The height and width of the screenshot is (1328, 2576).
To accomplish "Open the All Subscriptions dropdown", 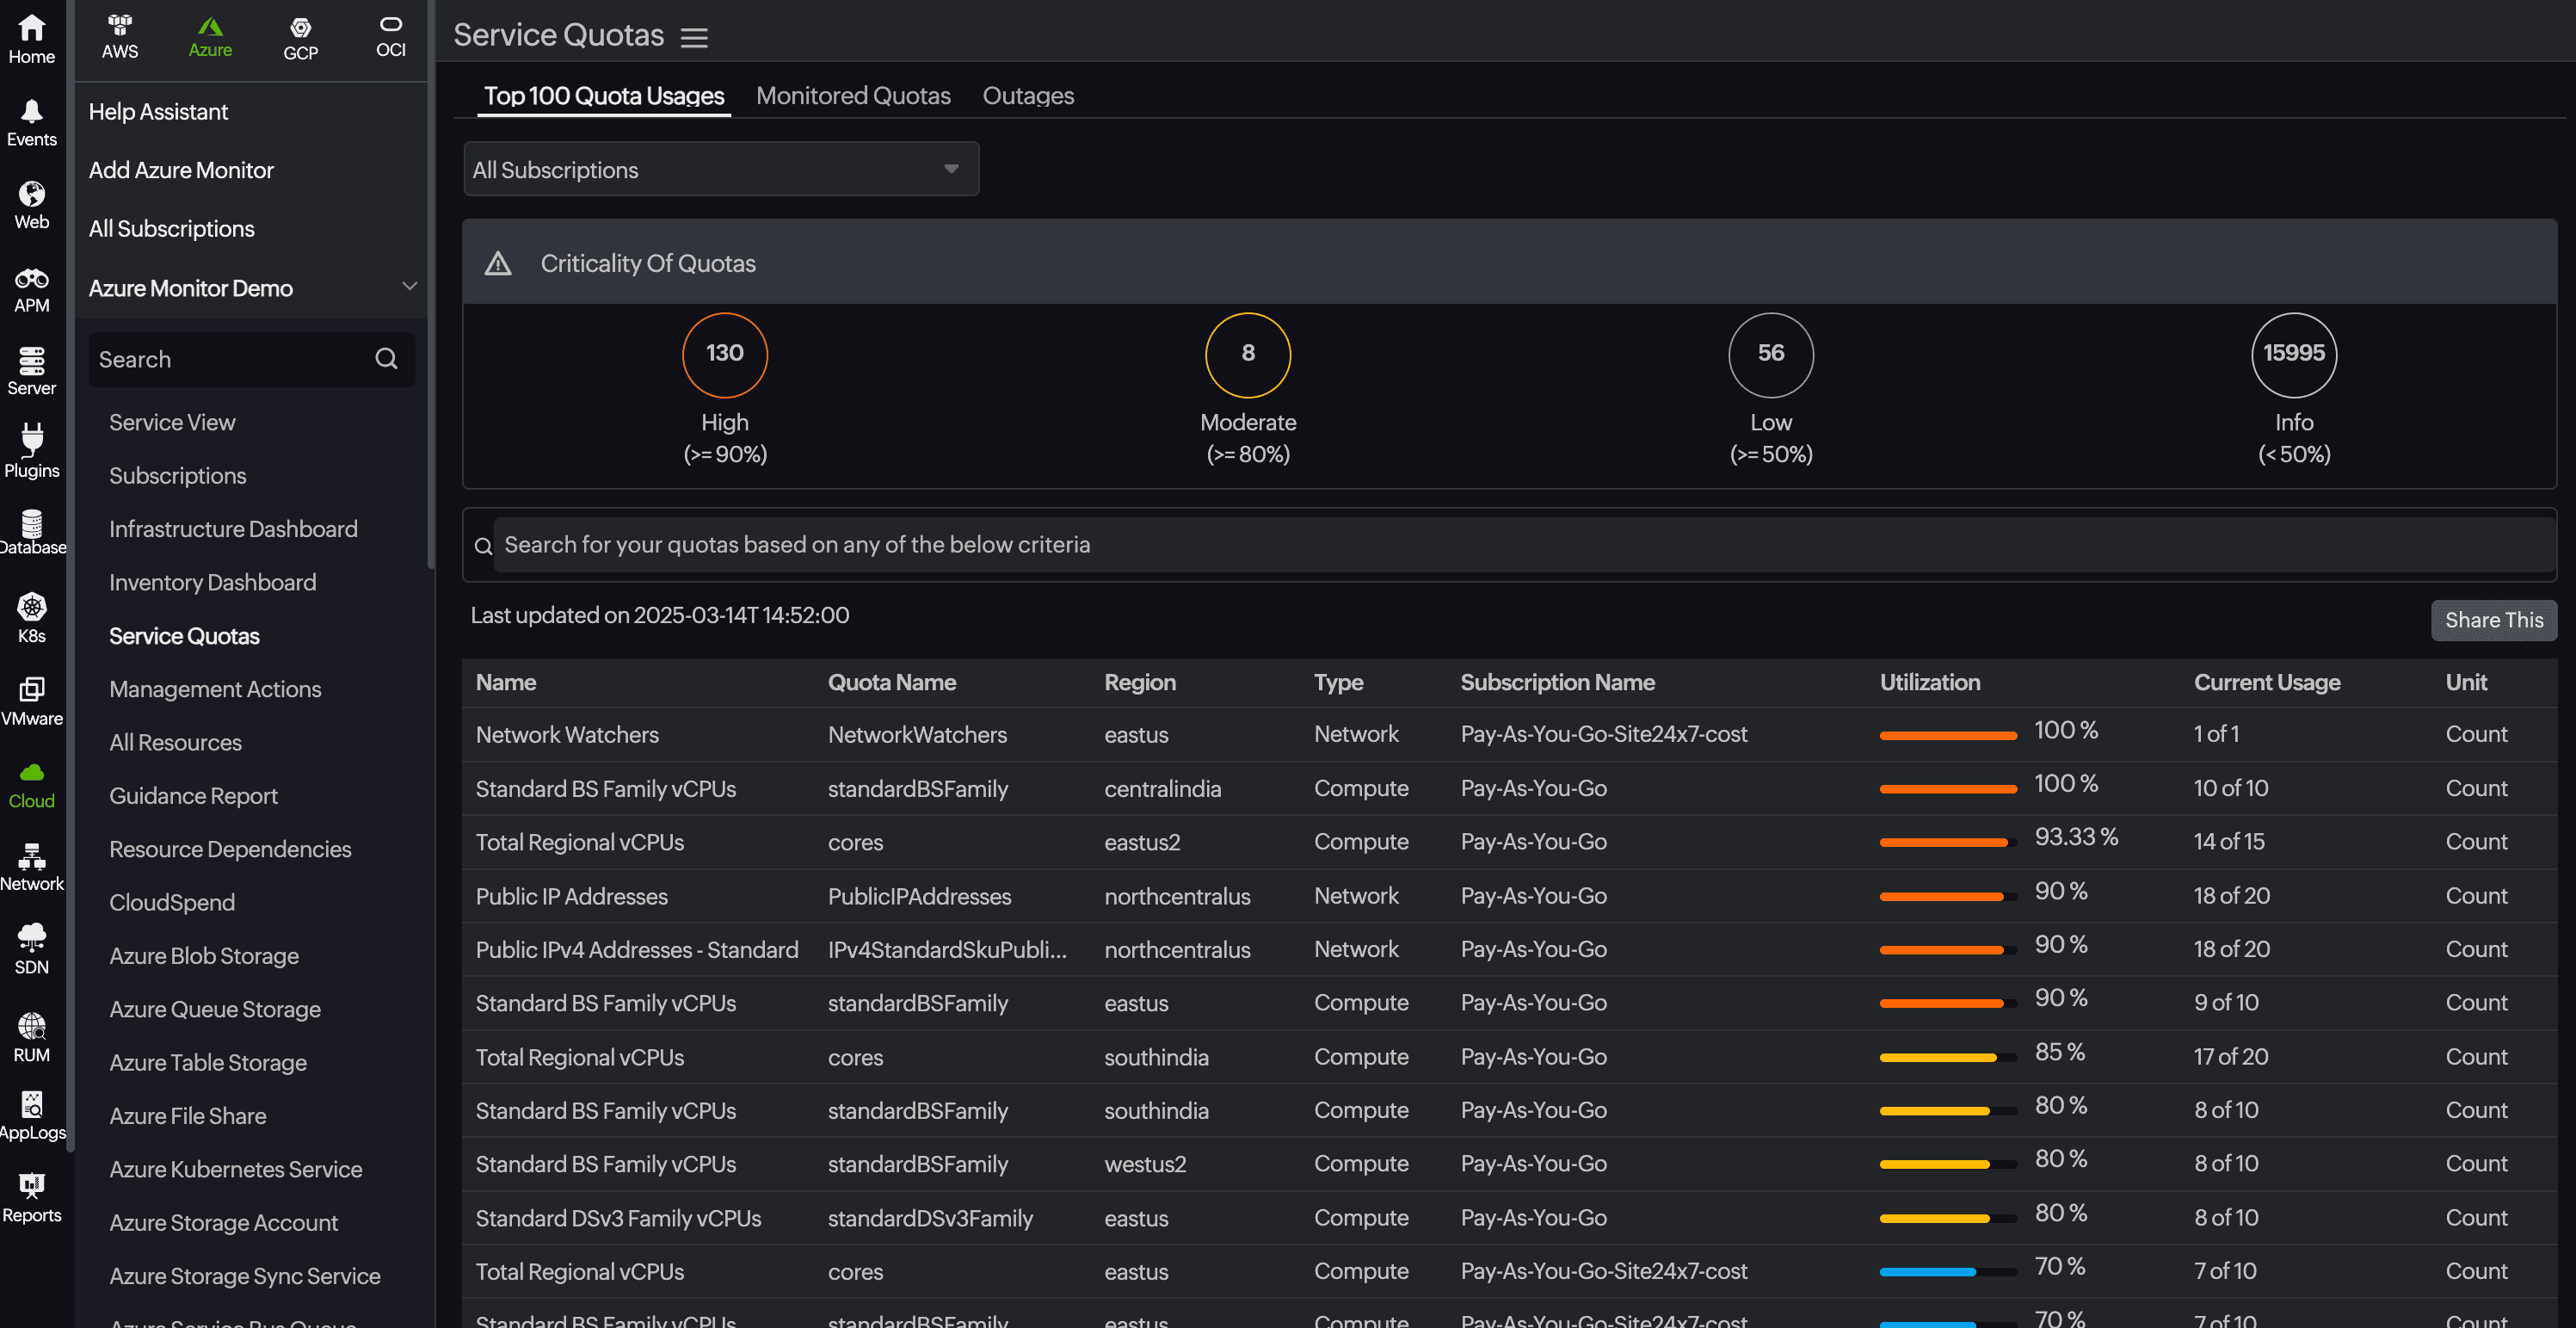I will click(720, 169).
